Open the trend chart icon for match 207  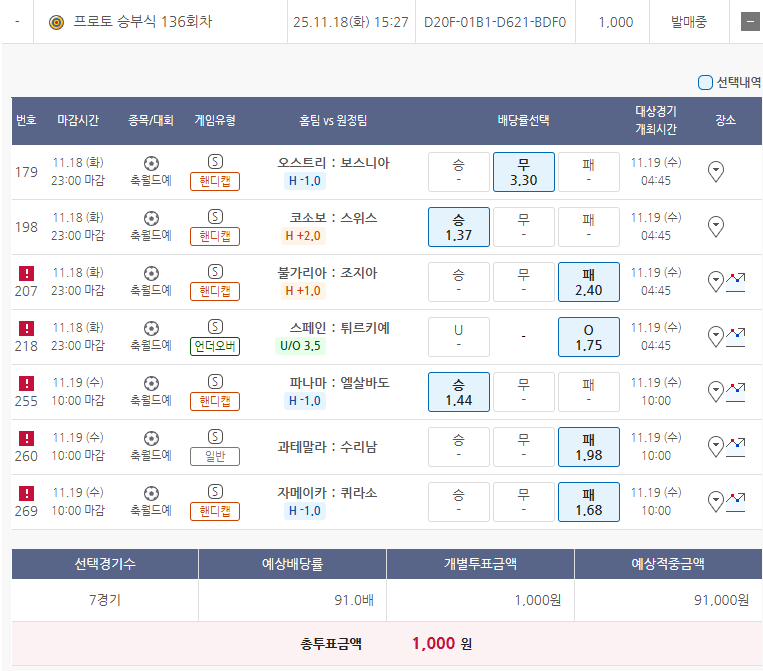[x=736, y=281]
